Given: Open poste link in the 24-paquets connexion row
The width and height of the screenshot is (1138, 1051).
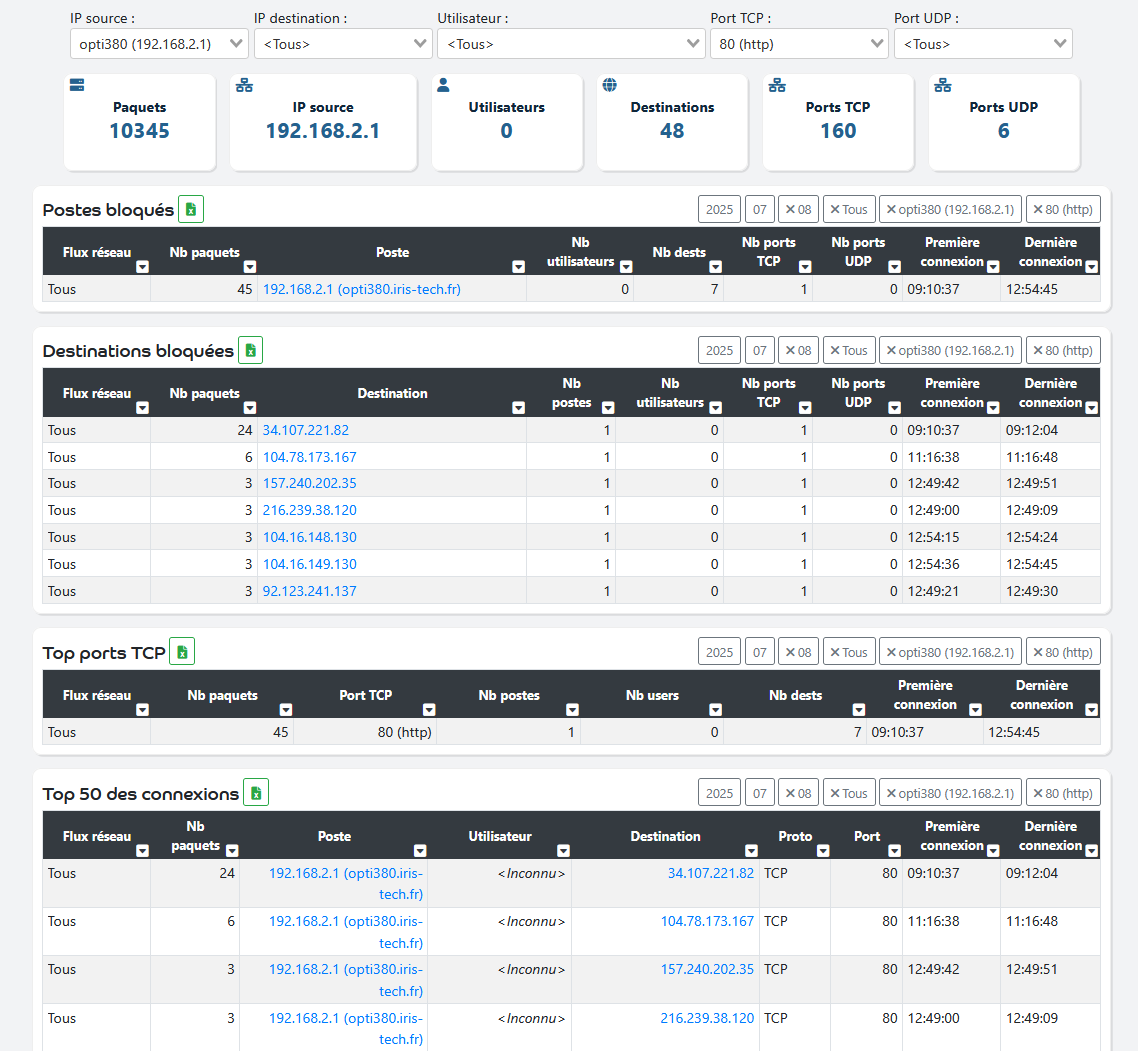Looking at the screenshot, I should pyautogui.click(x=345, y=883).
